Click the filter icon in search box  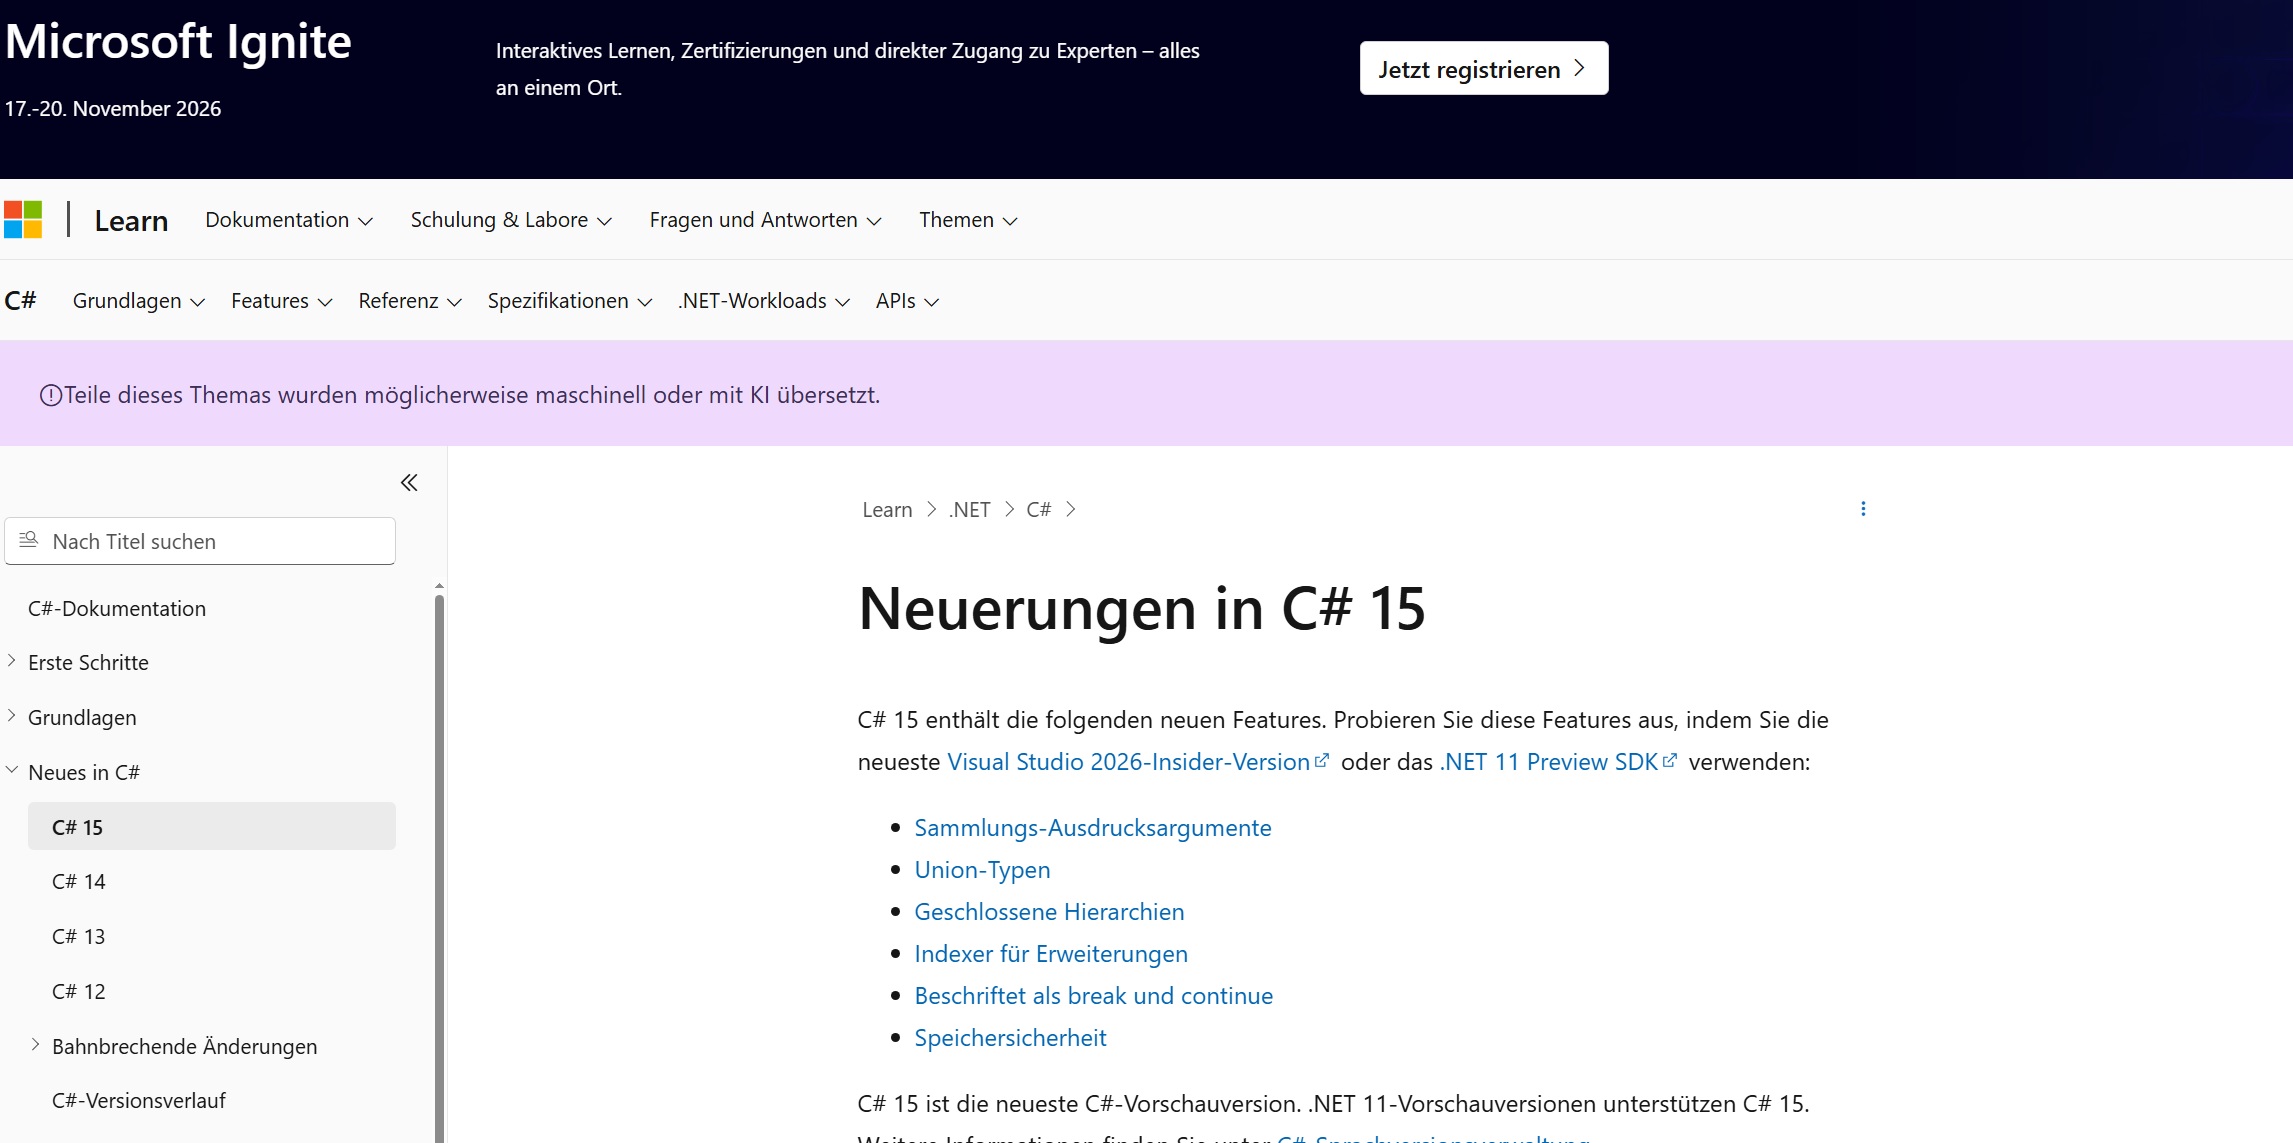tap(29, 540)
